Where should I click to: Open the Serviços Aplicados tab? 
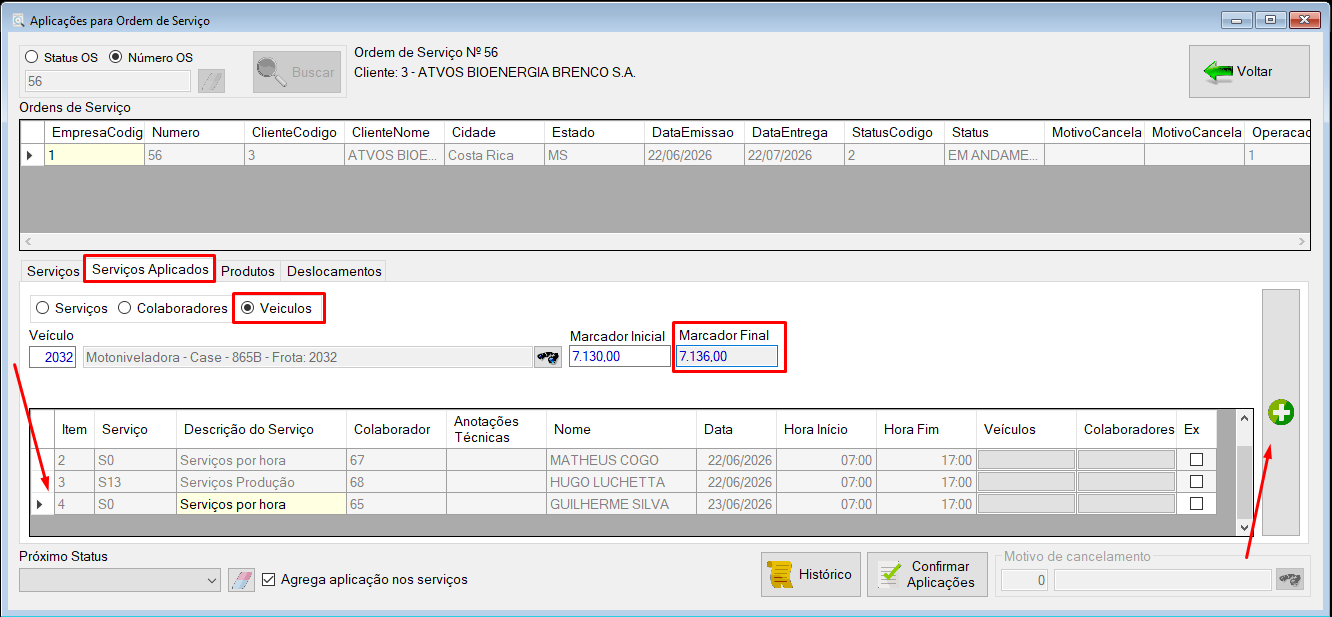(150, 269)
